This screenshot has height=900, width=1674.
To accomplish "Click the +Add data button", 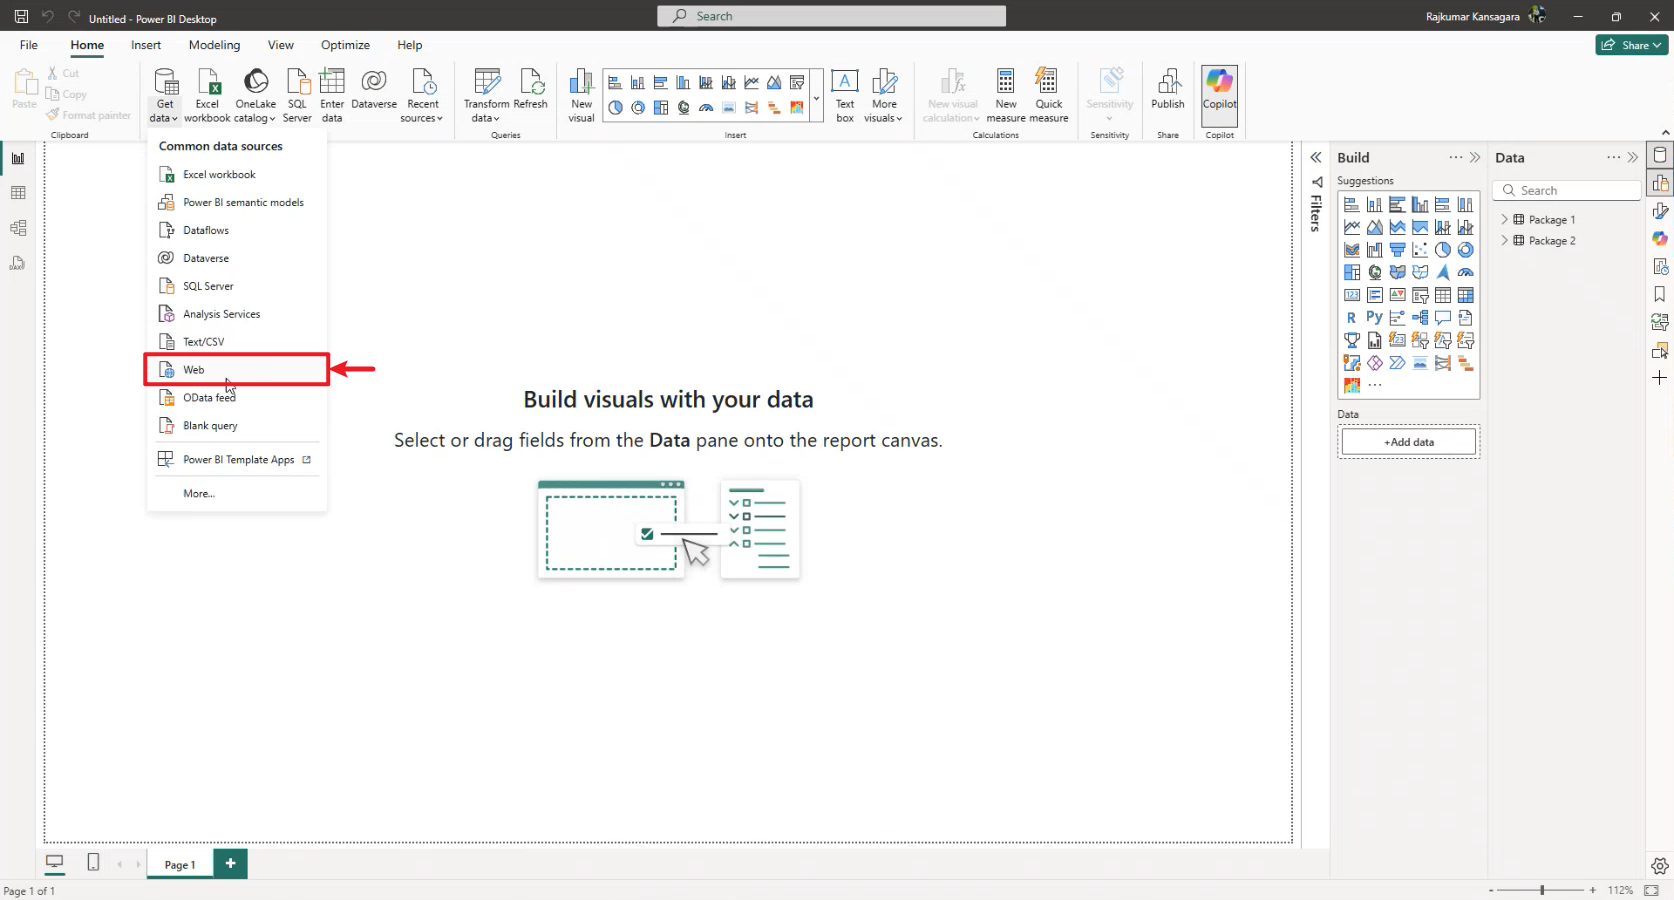I will (1408, 442).
